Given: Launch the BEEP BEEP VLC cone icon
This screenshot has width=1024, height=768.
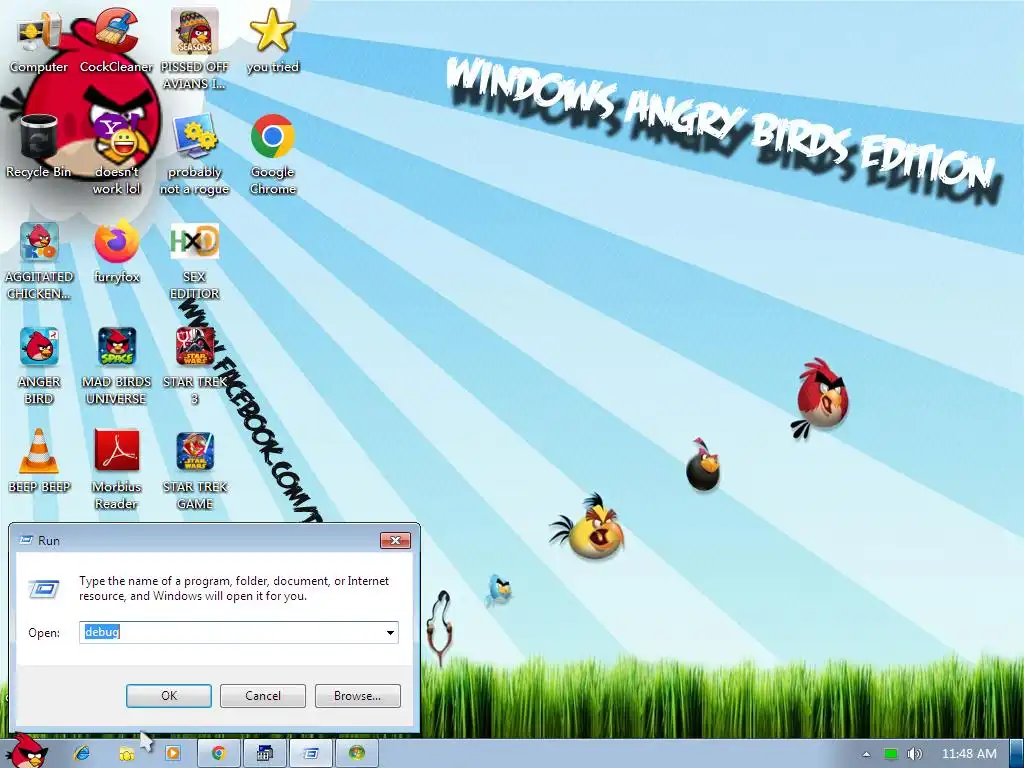Looking at the screenshot, I should (39, 460).
